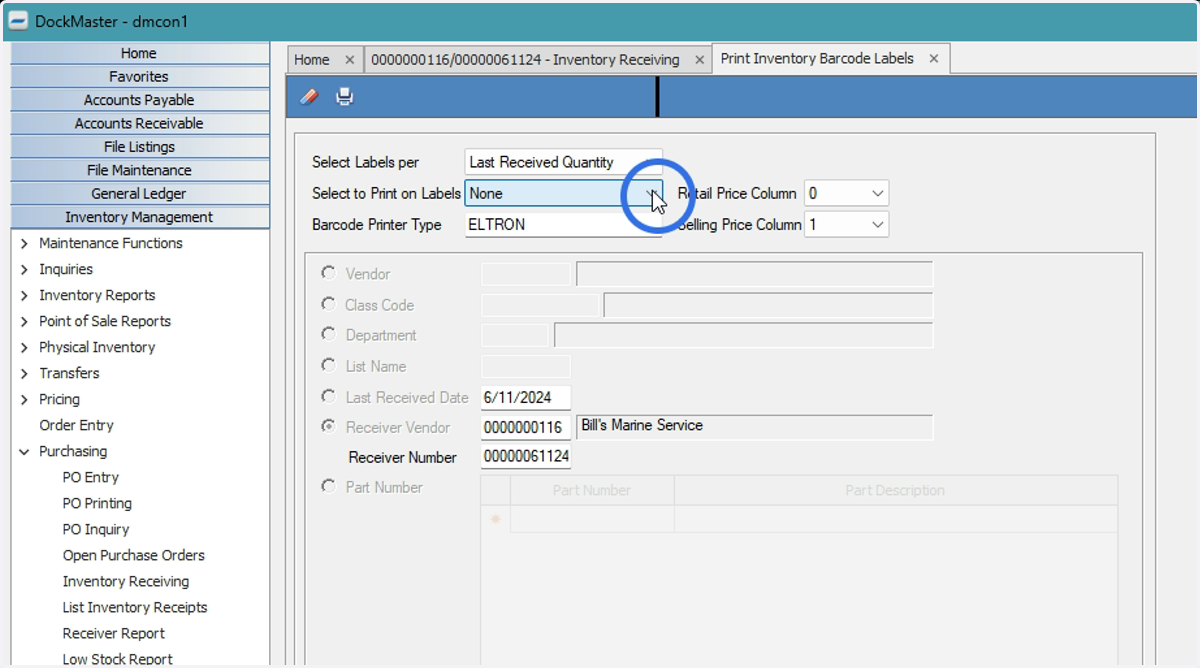Open PO Entry under Purchasing

(x=90, y=477)
